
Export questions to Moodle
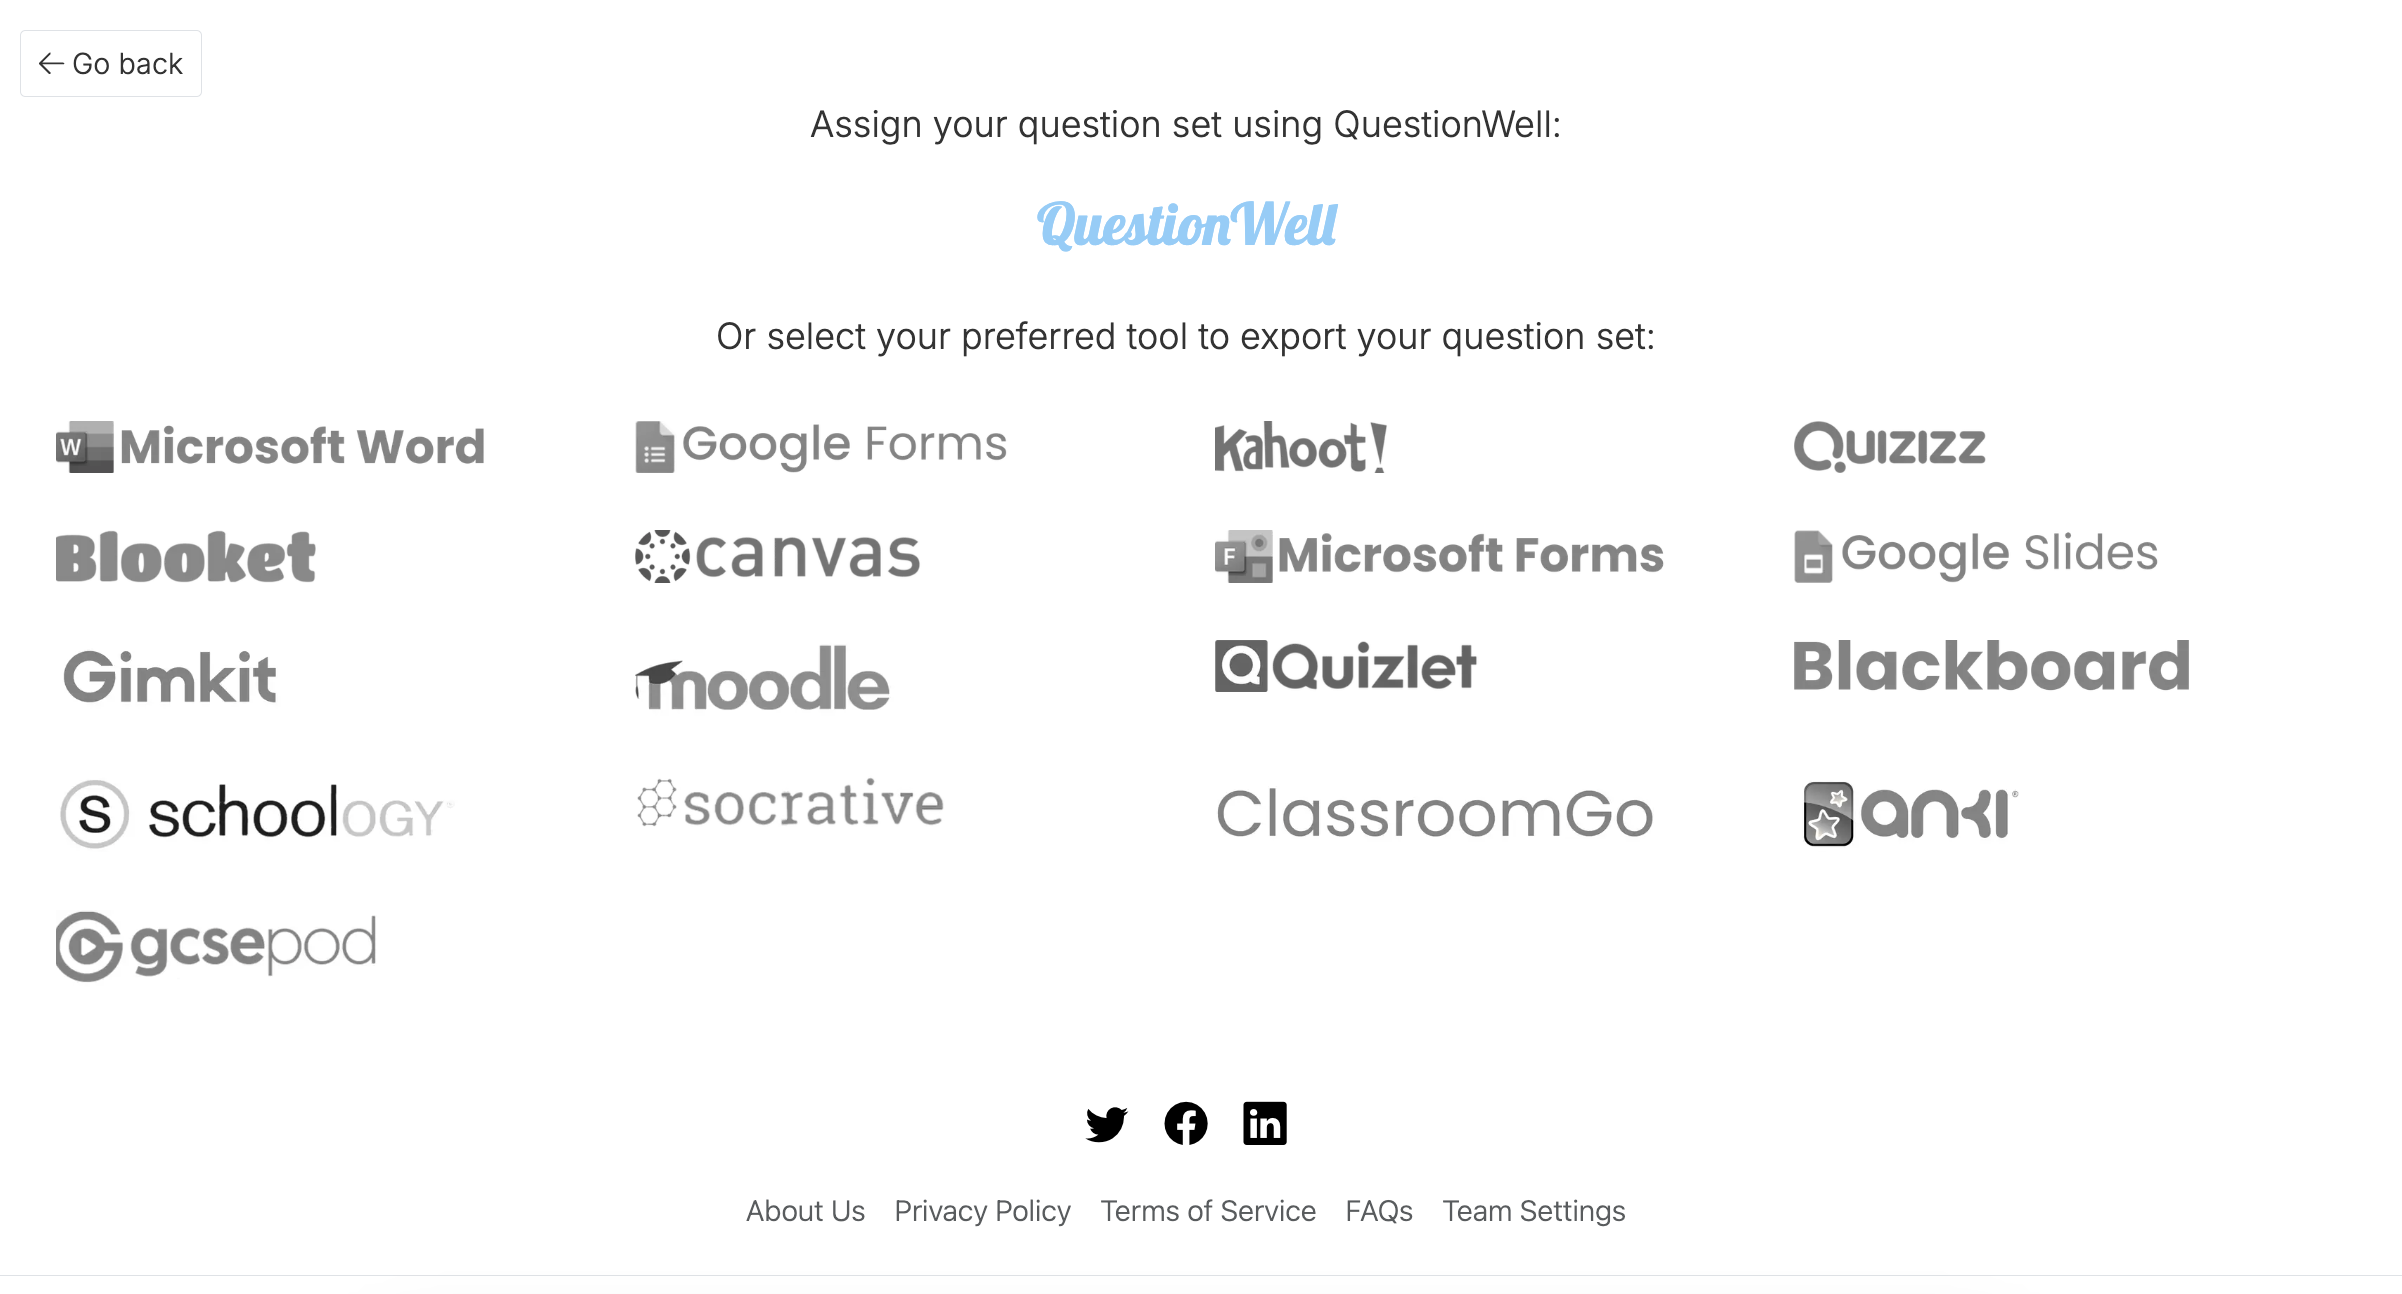pyautogui.click(x=763, y=680)
